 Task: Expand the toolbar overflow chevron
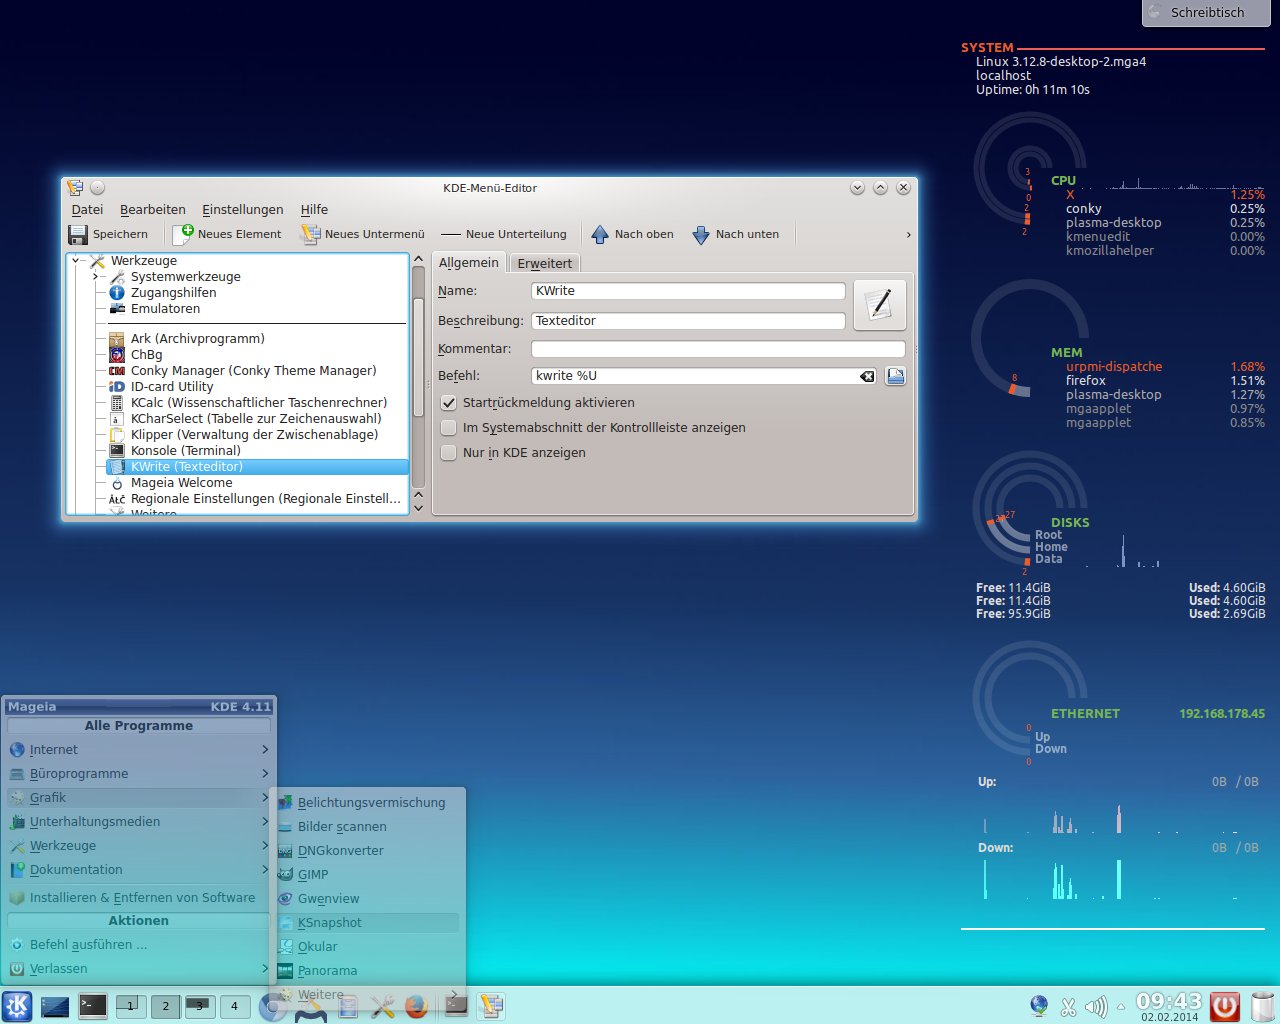pyautogui.click(x=908, y=235)
